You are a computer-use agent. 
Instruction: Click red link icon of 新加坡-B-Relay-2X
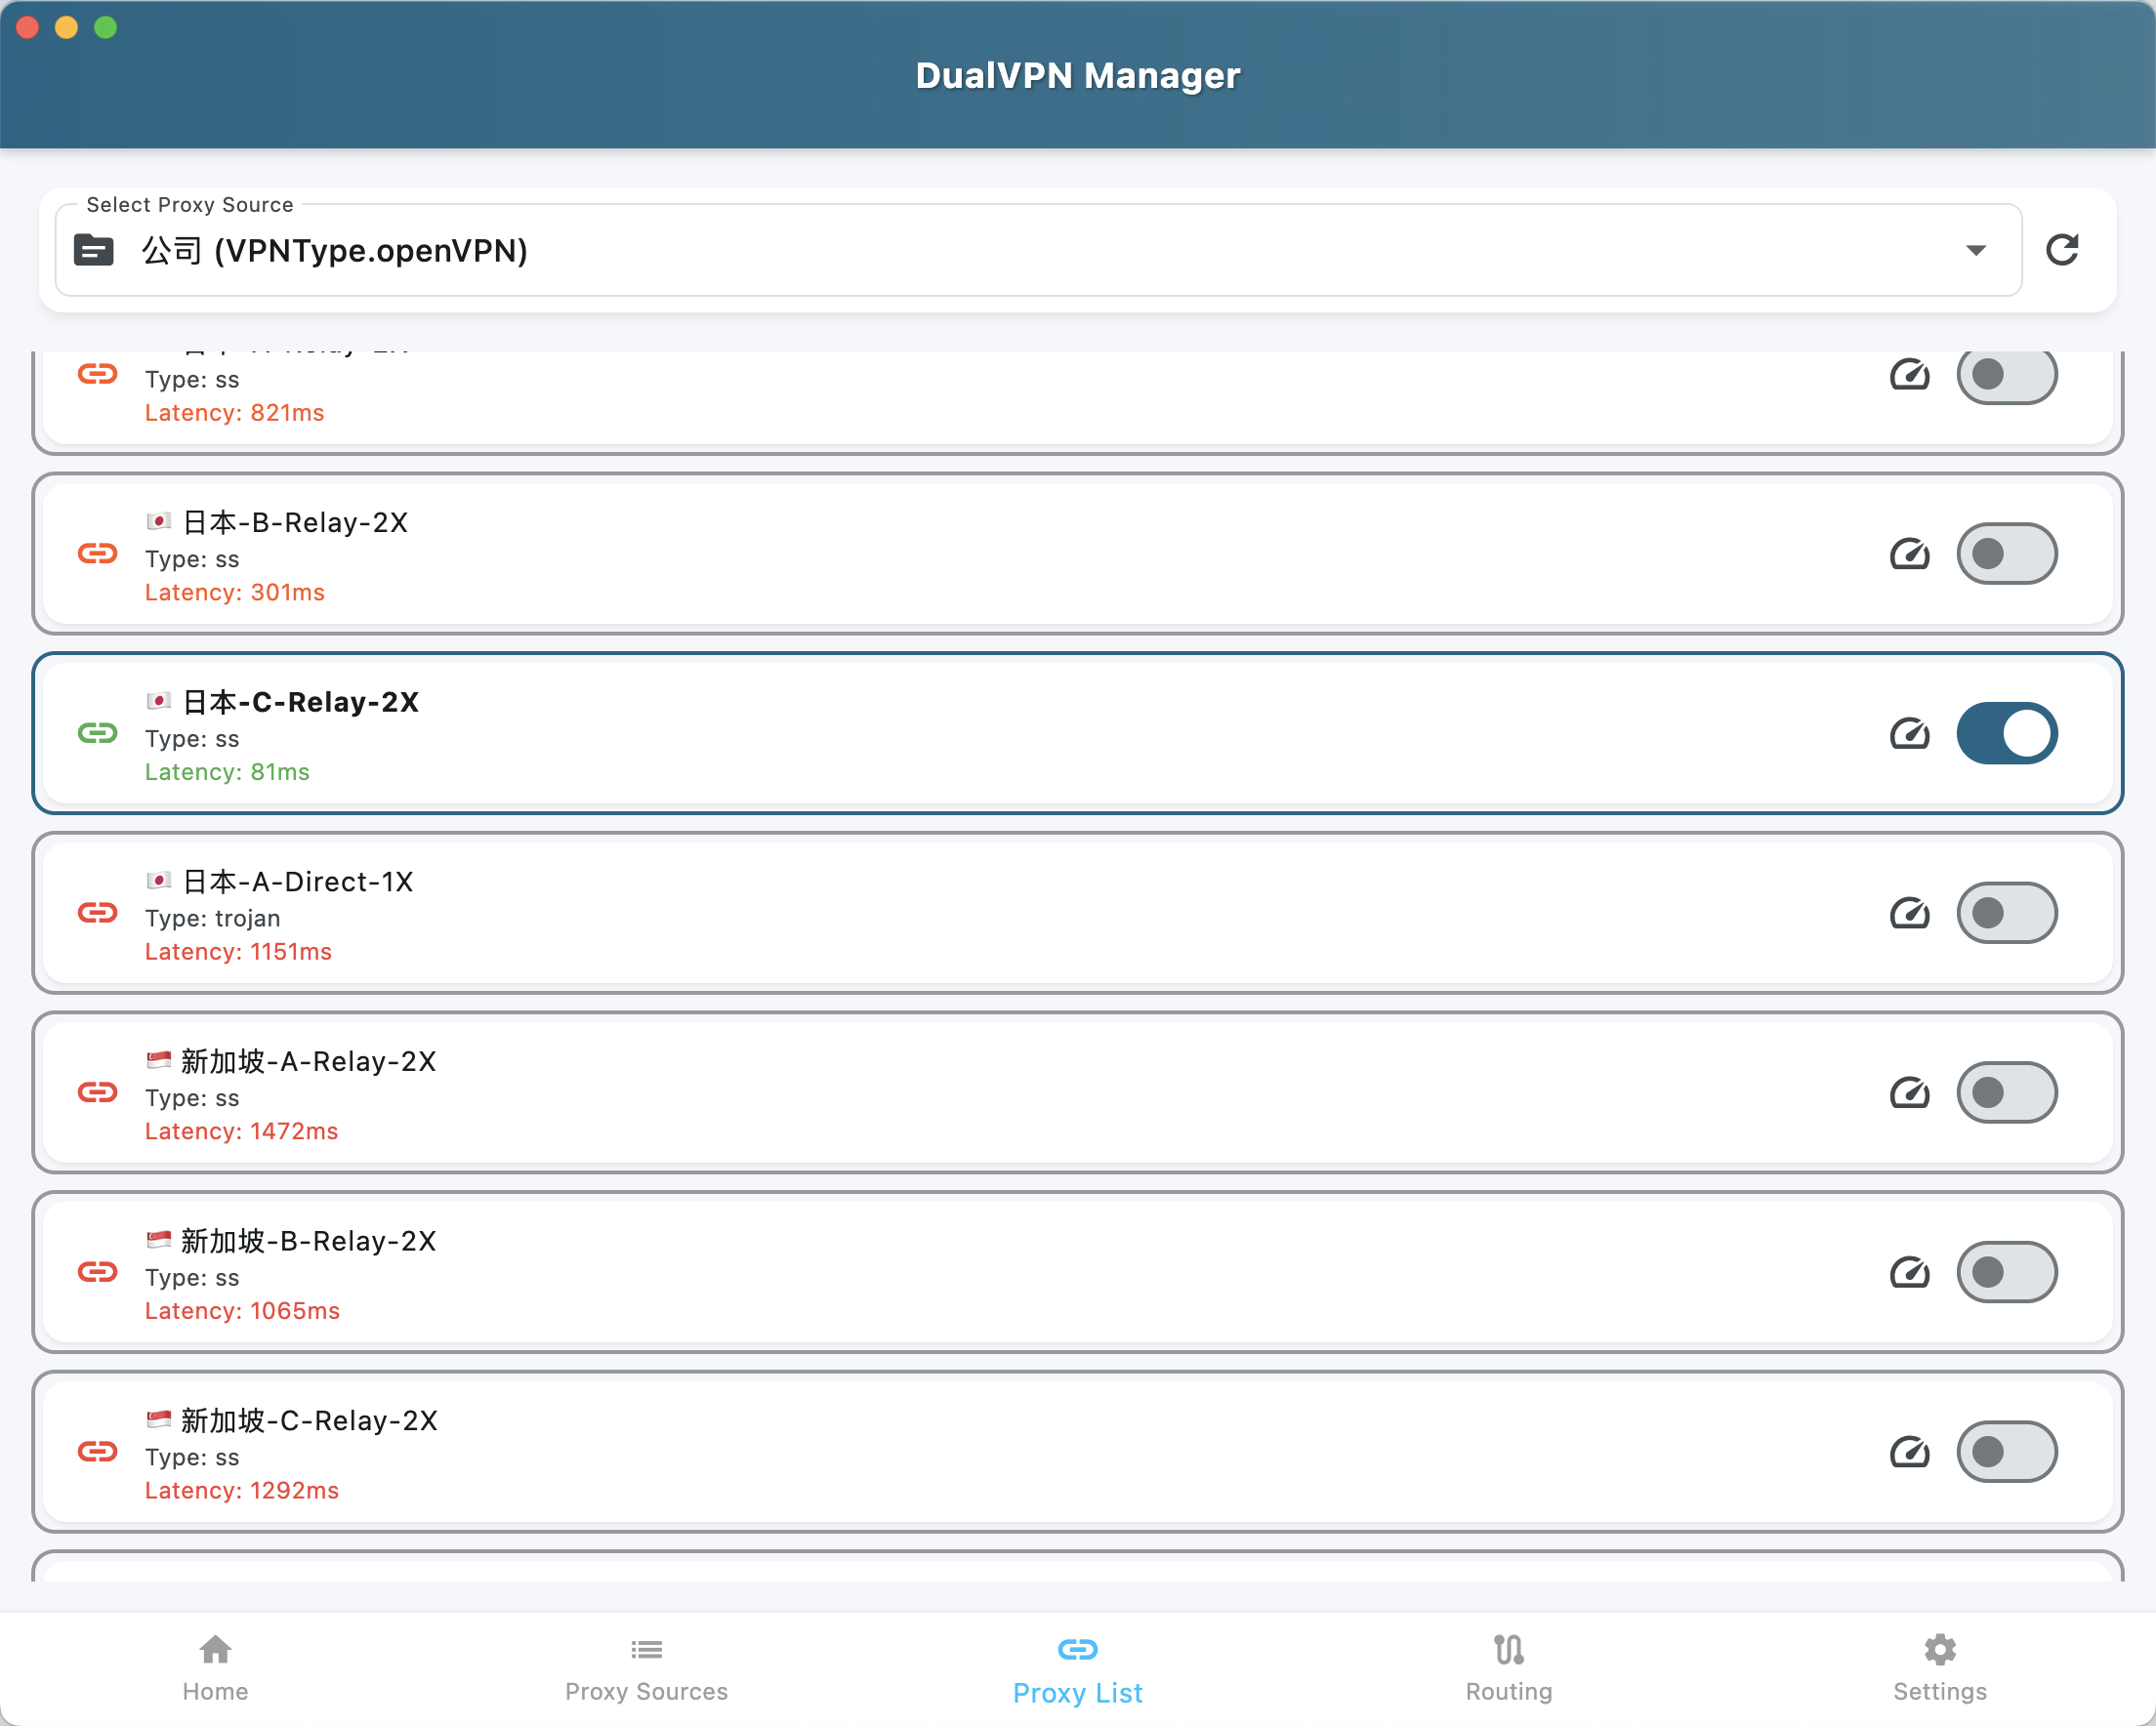coord(98,1272)
